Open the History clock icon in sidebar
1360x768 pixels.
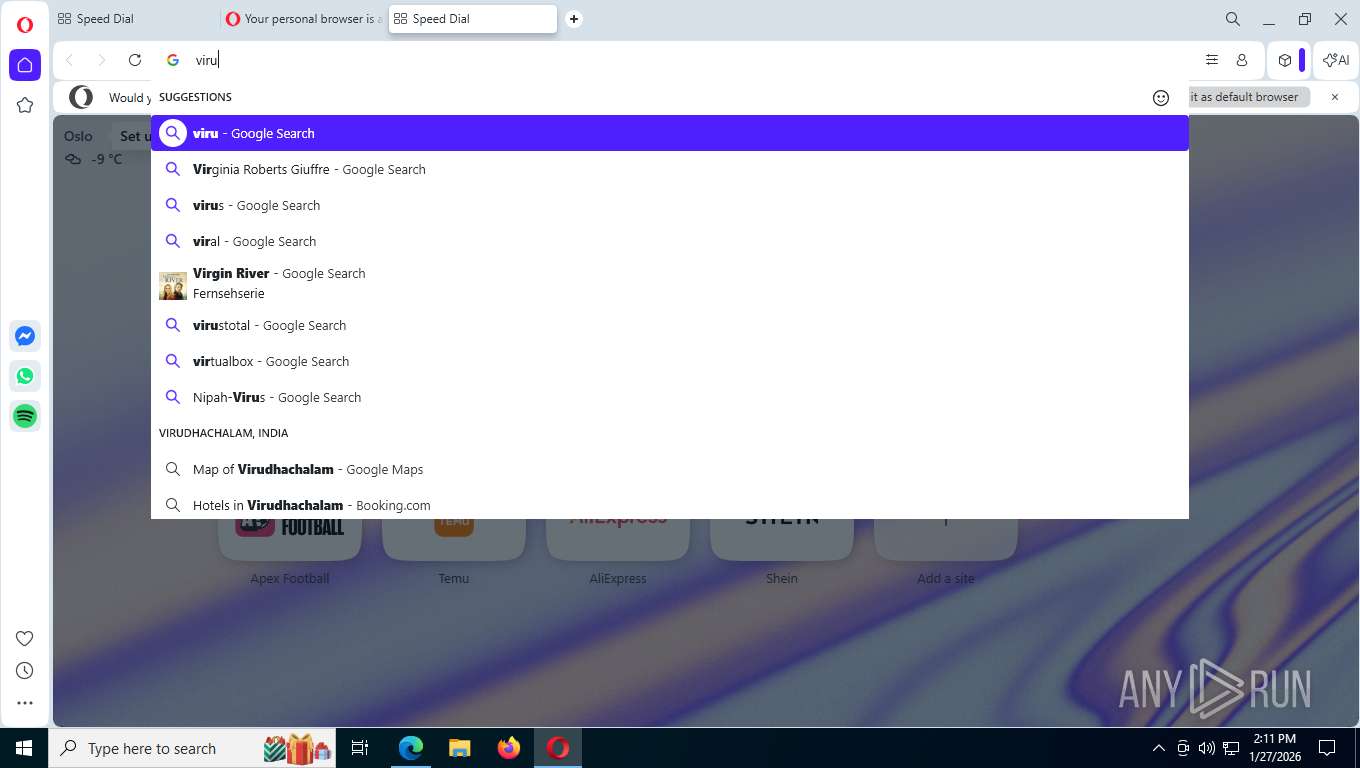pos(25,671)
